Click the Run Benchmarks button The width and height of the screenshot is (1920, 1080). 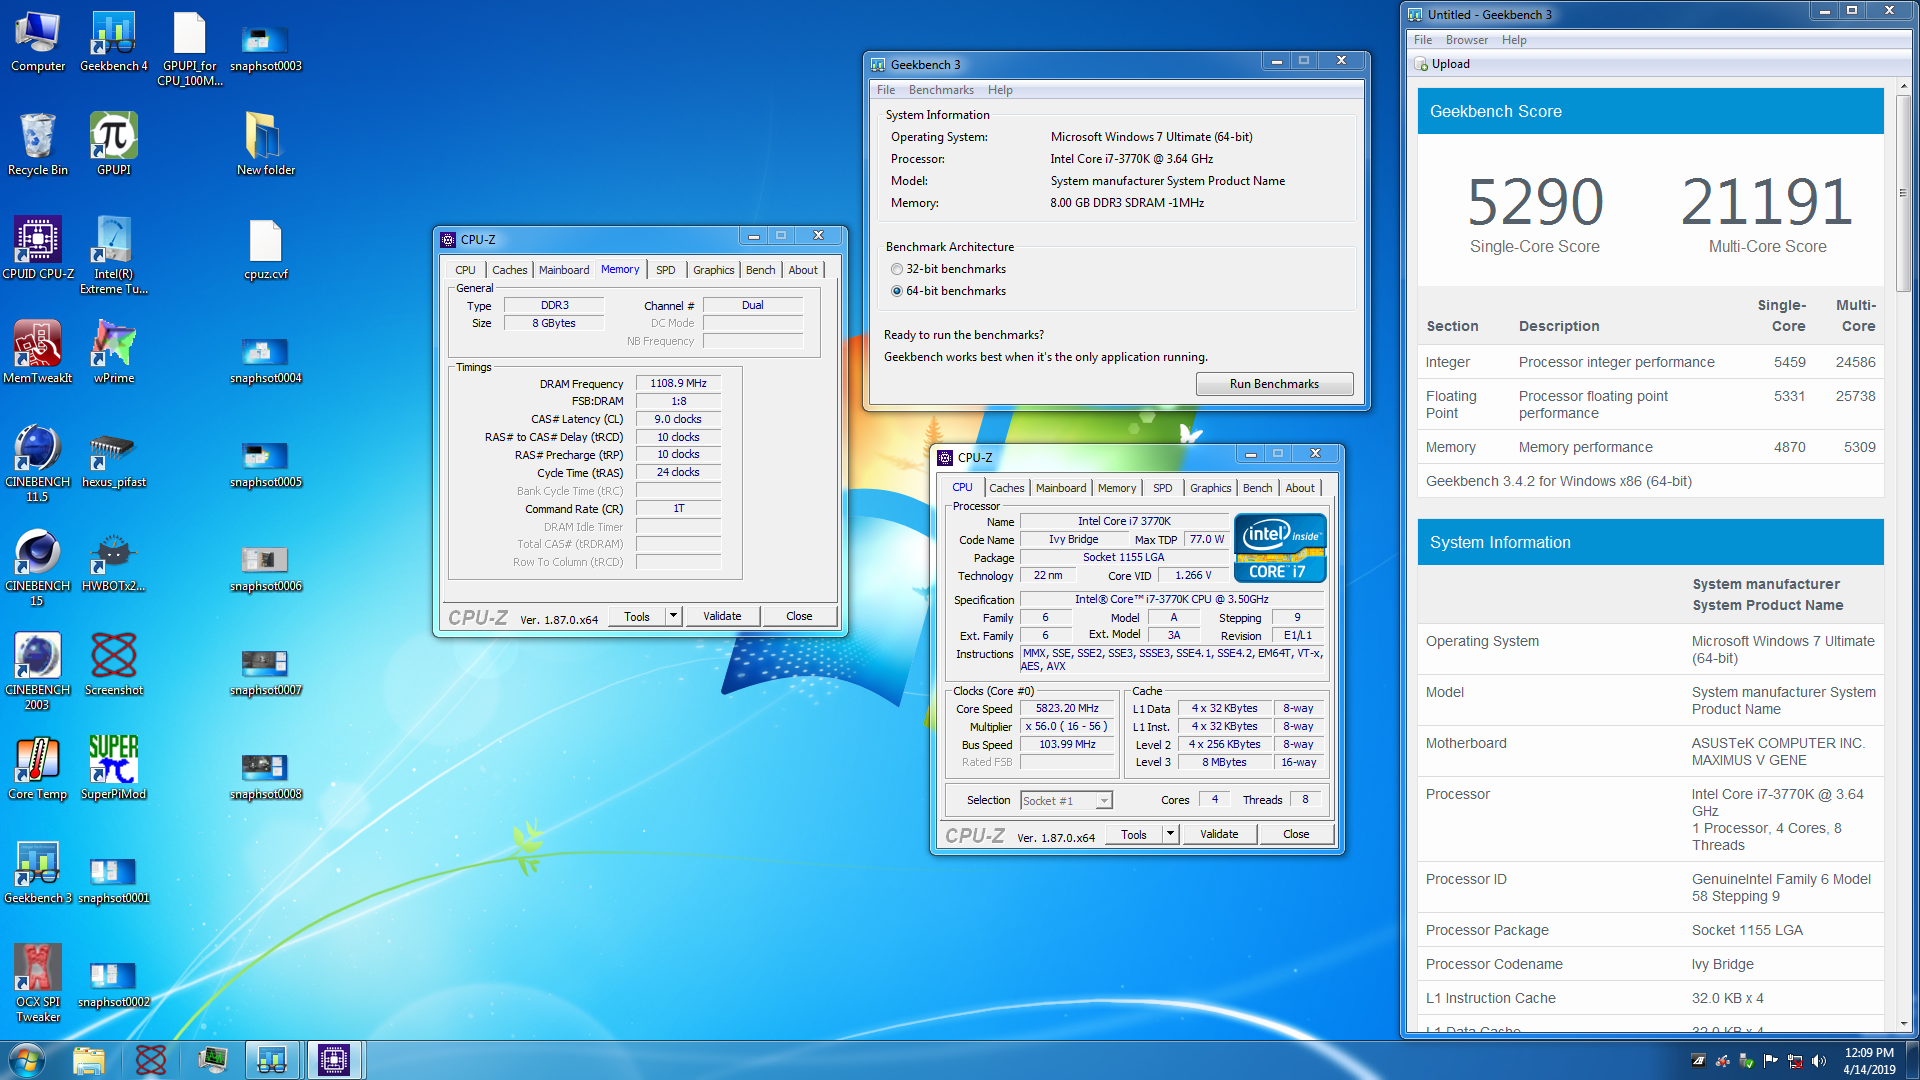pyautogui.click(x=1274, y=384)
